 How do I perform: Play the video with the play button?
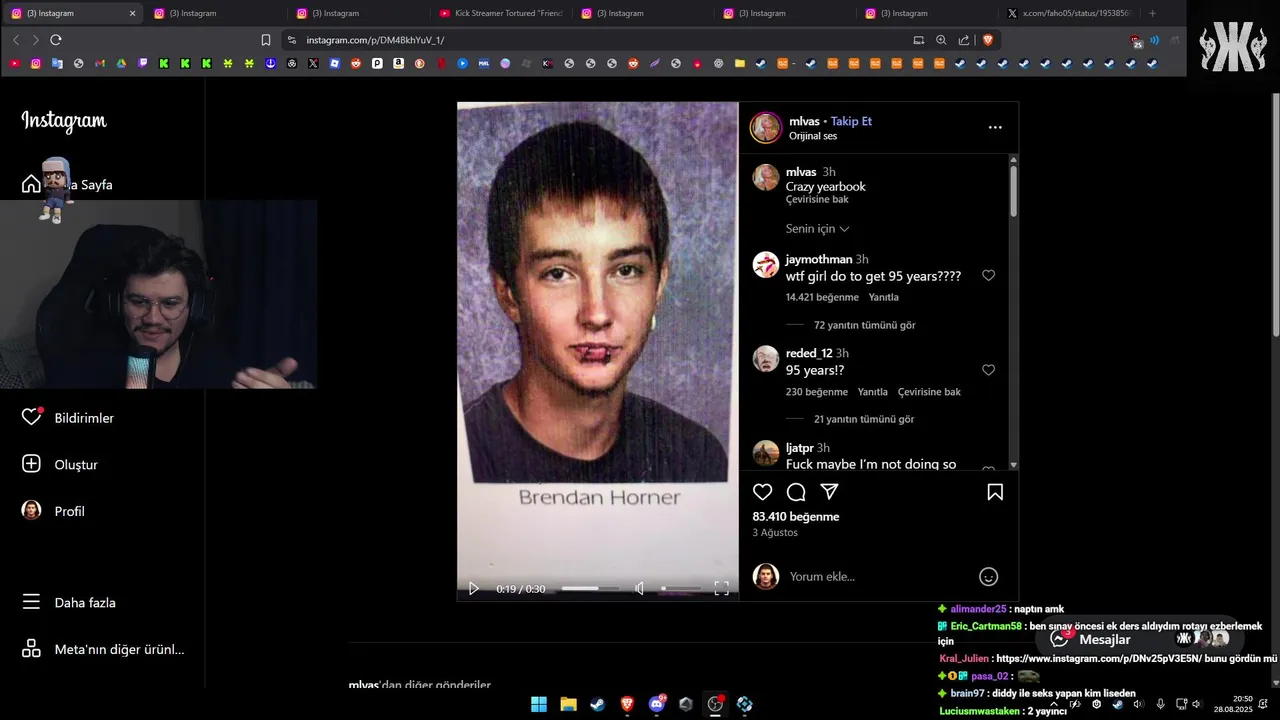474,589
